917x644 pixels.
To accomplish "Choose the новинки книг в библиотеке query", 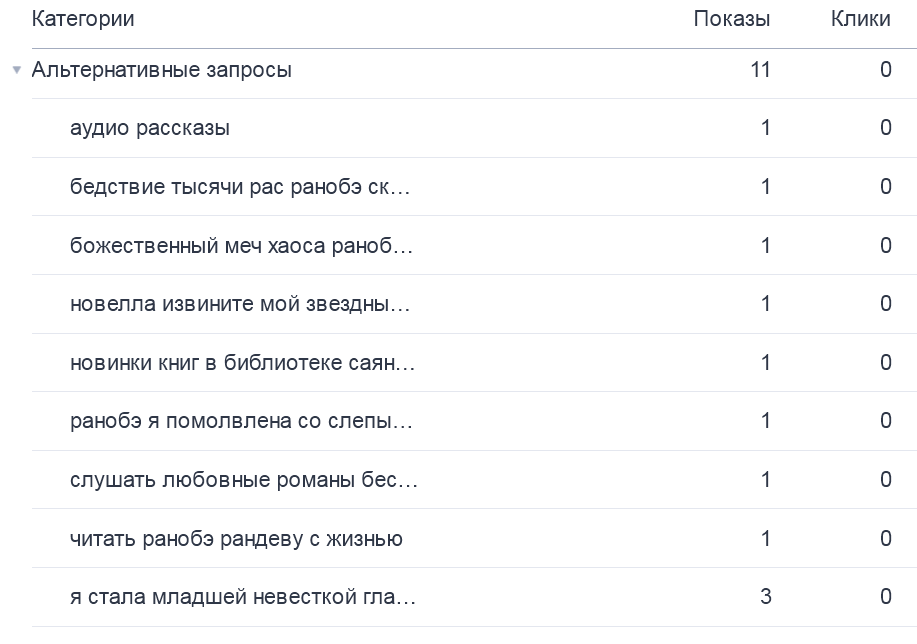I will (x=242, y=362).
